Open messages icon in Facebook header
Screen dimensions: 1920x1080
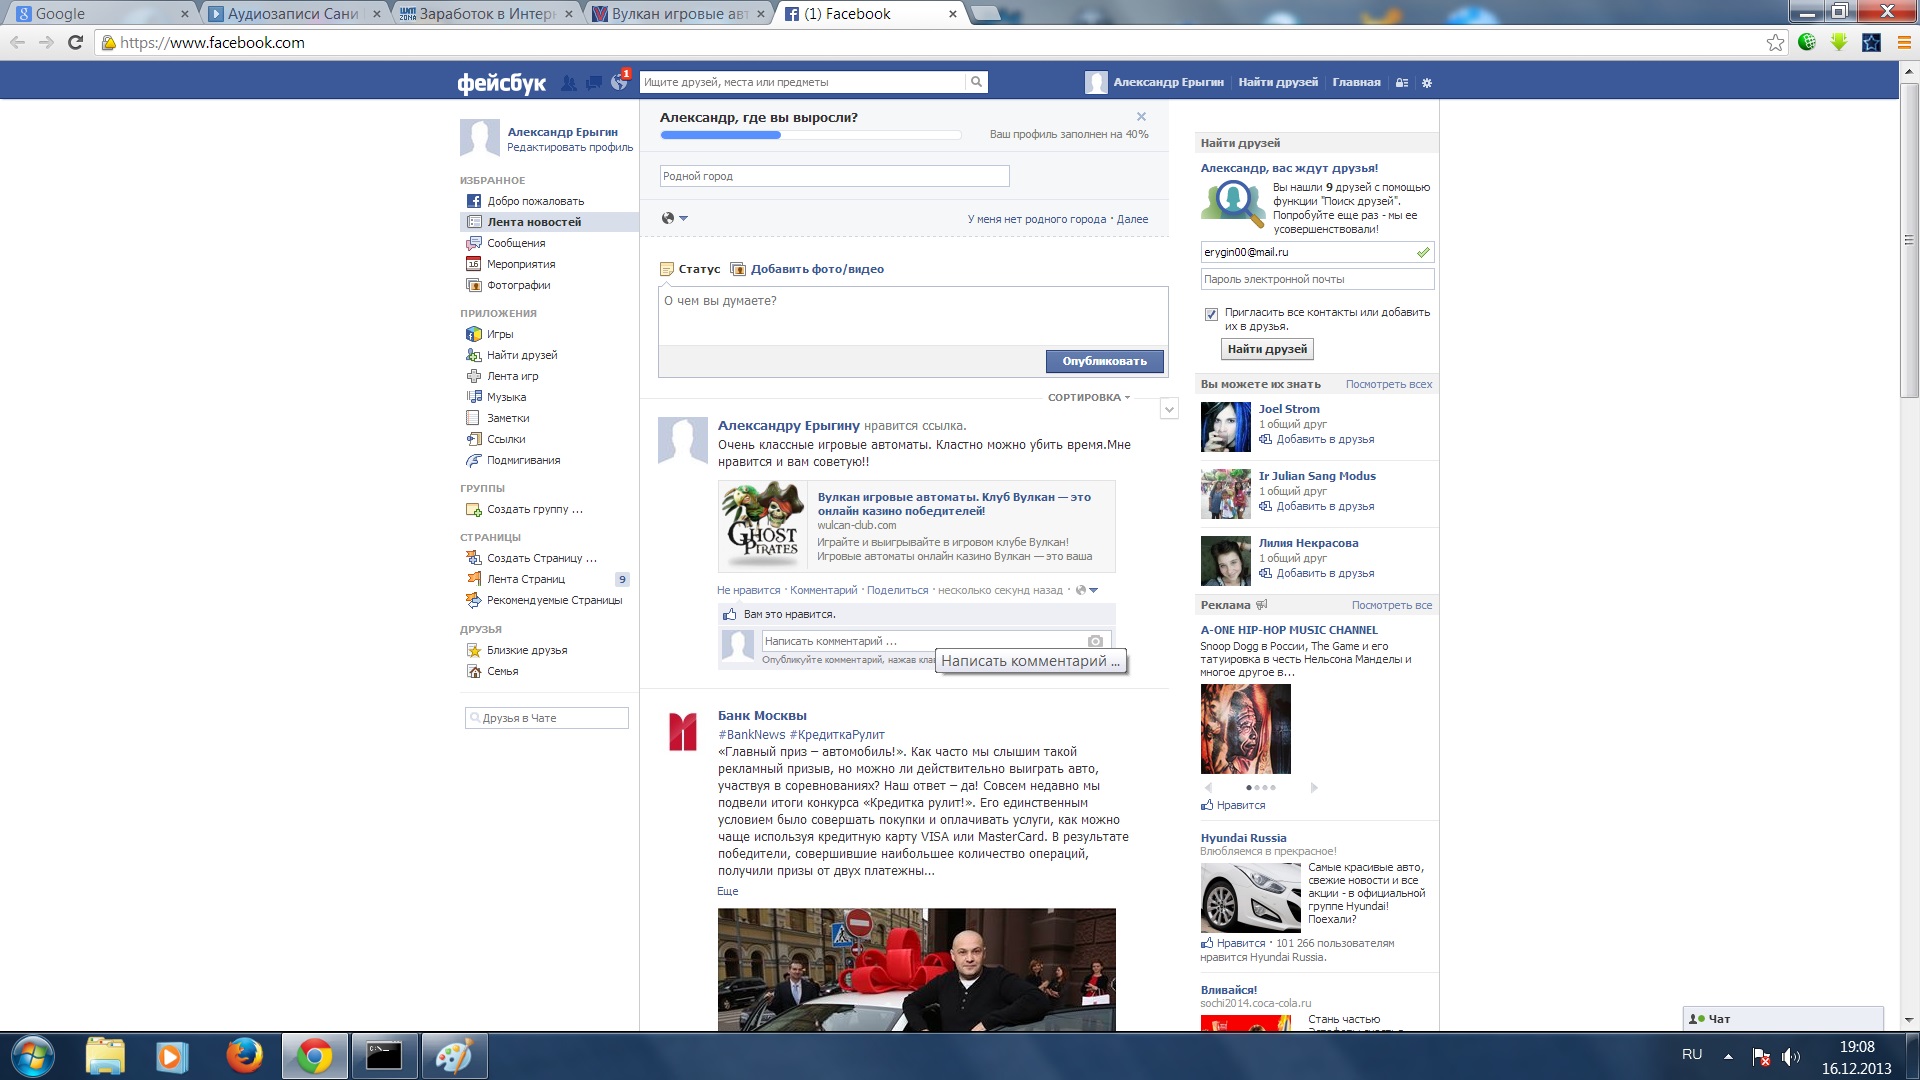tap(594, 83)
